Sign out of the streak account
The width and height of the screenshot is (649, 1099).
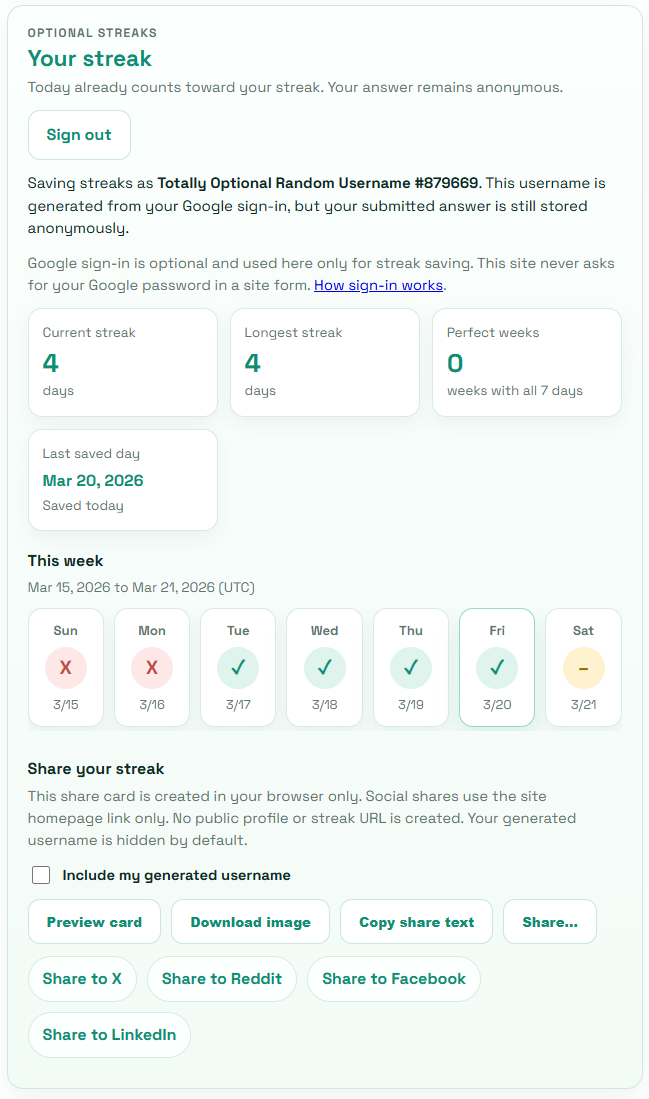[79, 135]
